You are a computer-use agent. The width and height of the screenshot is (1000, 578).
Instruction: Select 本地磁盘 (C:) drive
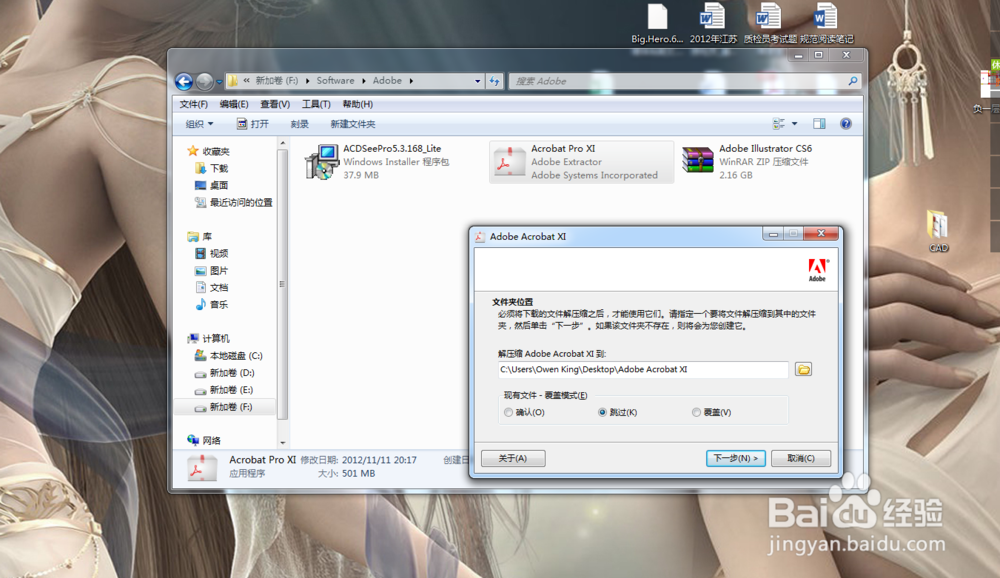(x=228, y=355)
